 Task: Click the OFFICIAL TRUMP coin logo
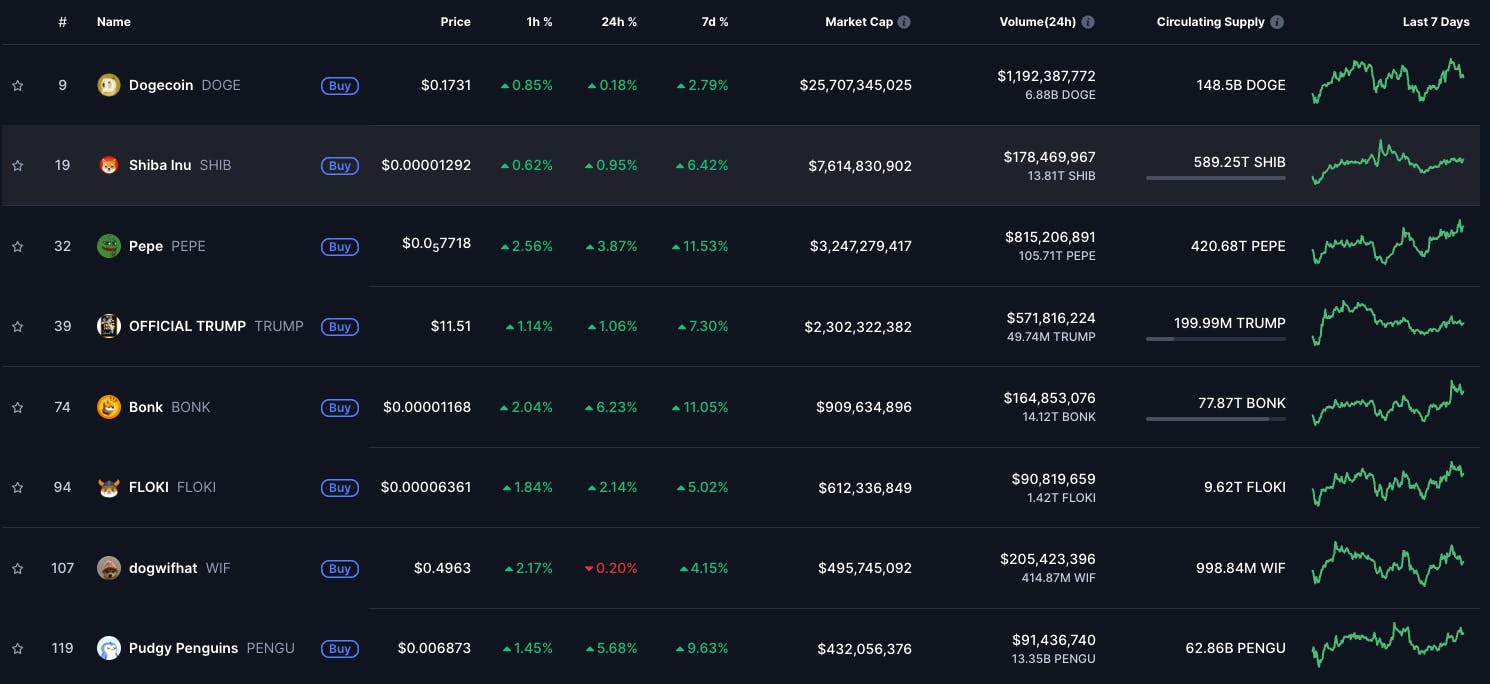(x=109, y=326)
